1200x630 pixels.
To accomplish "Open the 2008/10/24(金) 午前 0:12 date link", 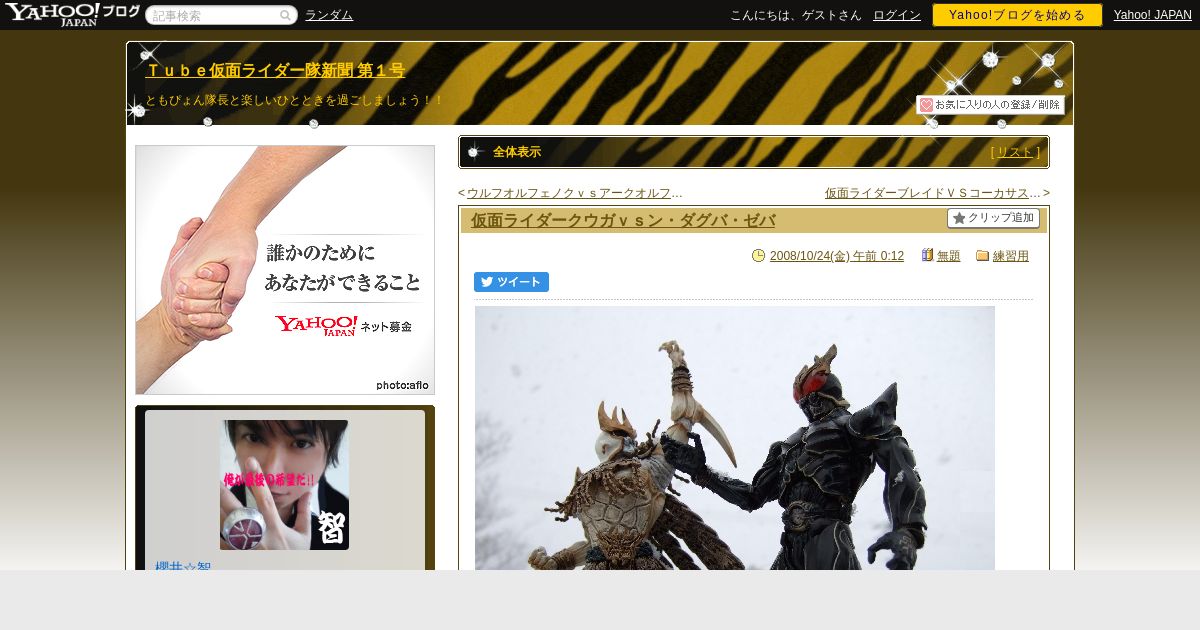I will tap(837, 256).
